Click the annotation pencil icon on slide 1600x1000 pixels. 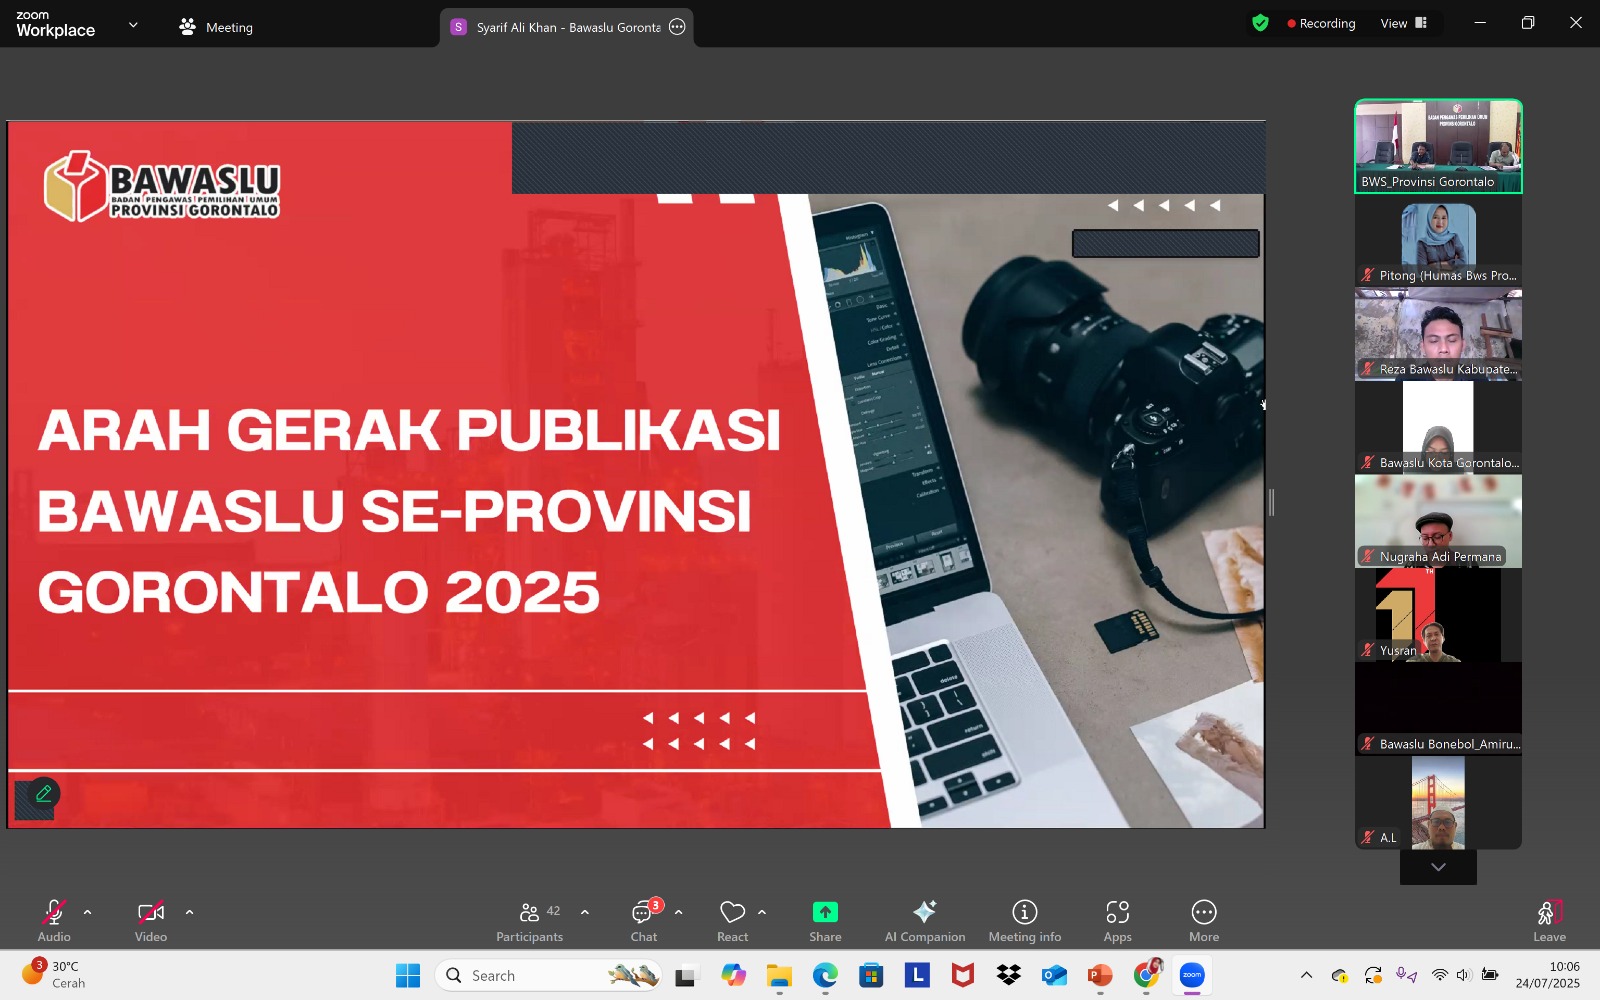point(43,794)
